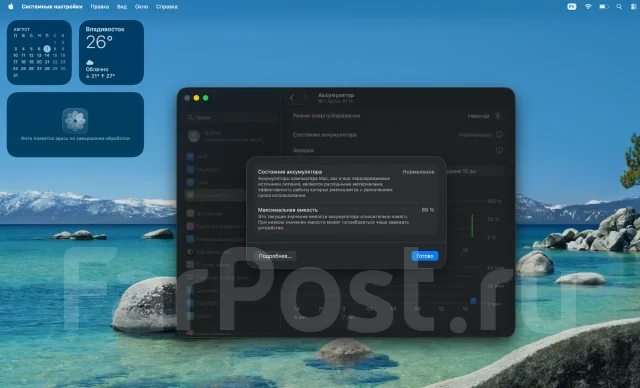Click the Максимальная емкость heading

(287, 210)
